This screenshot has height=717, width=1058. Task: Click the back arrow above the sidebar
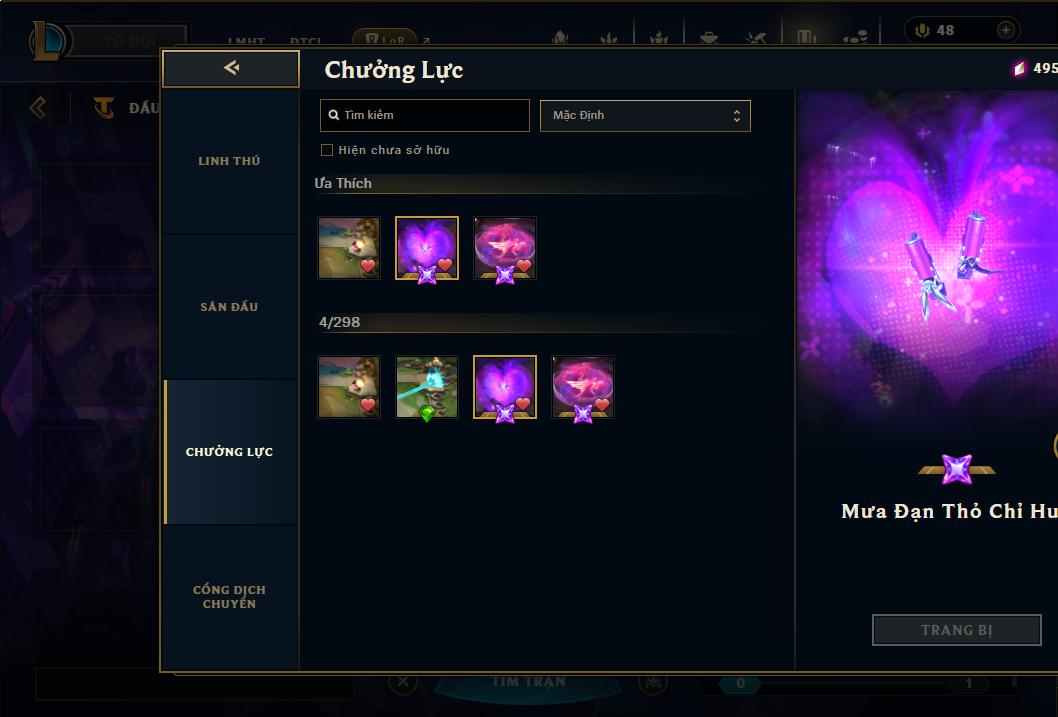[x=231, y=67]
